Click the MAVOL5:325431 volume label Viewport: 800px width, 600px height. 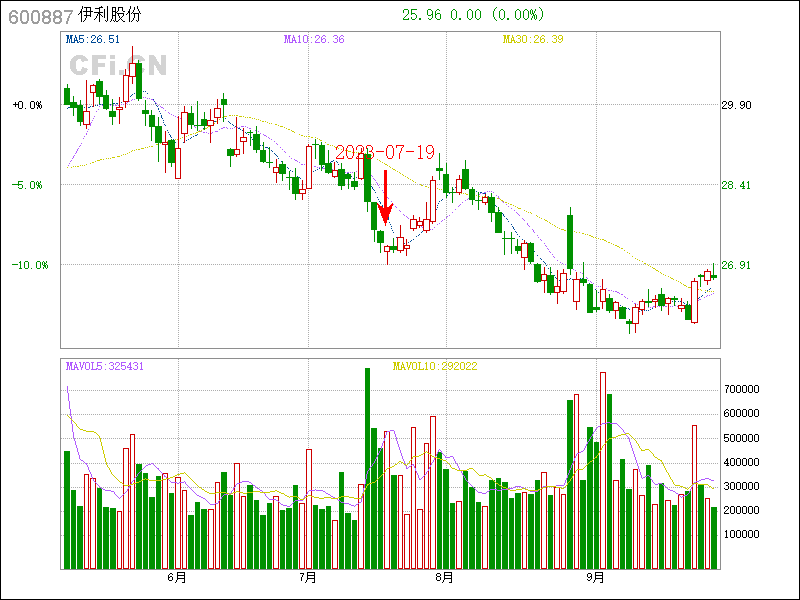tap(105, 366)
